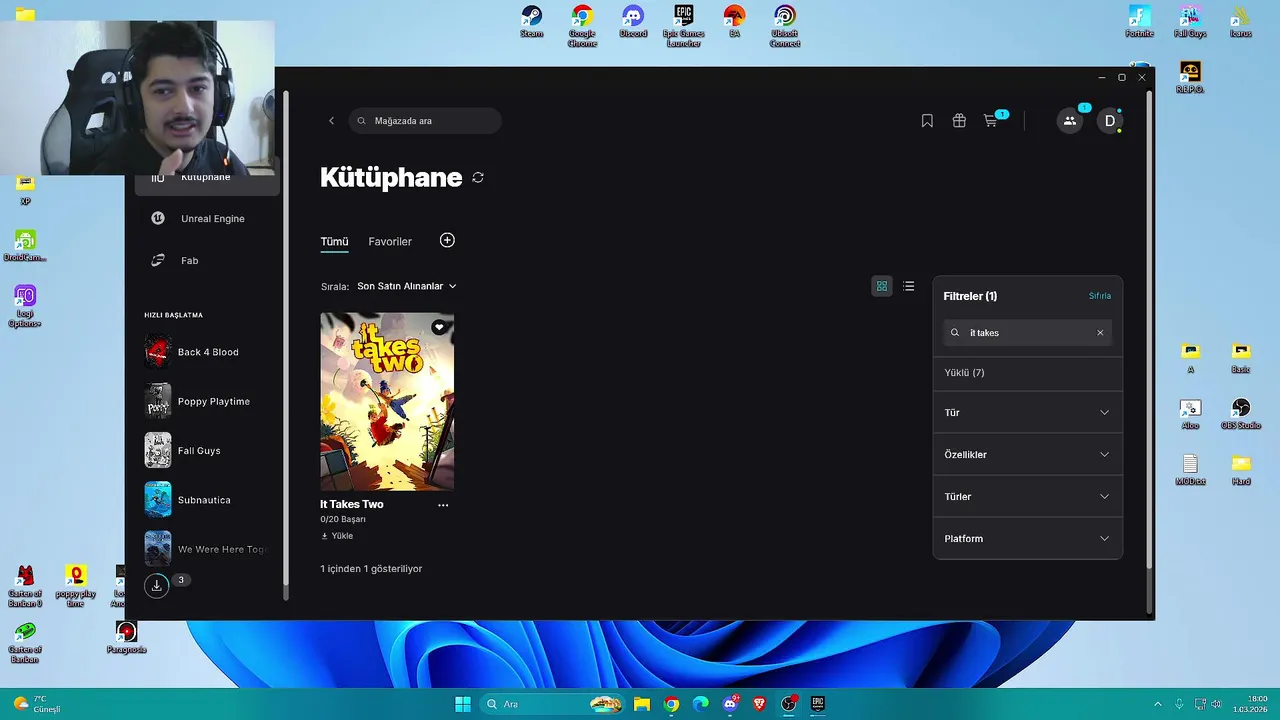This screenshot has height=720, width=1280.
Task: Open the weather widget on taskbar
Action: [x=37, y=704]
